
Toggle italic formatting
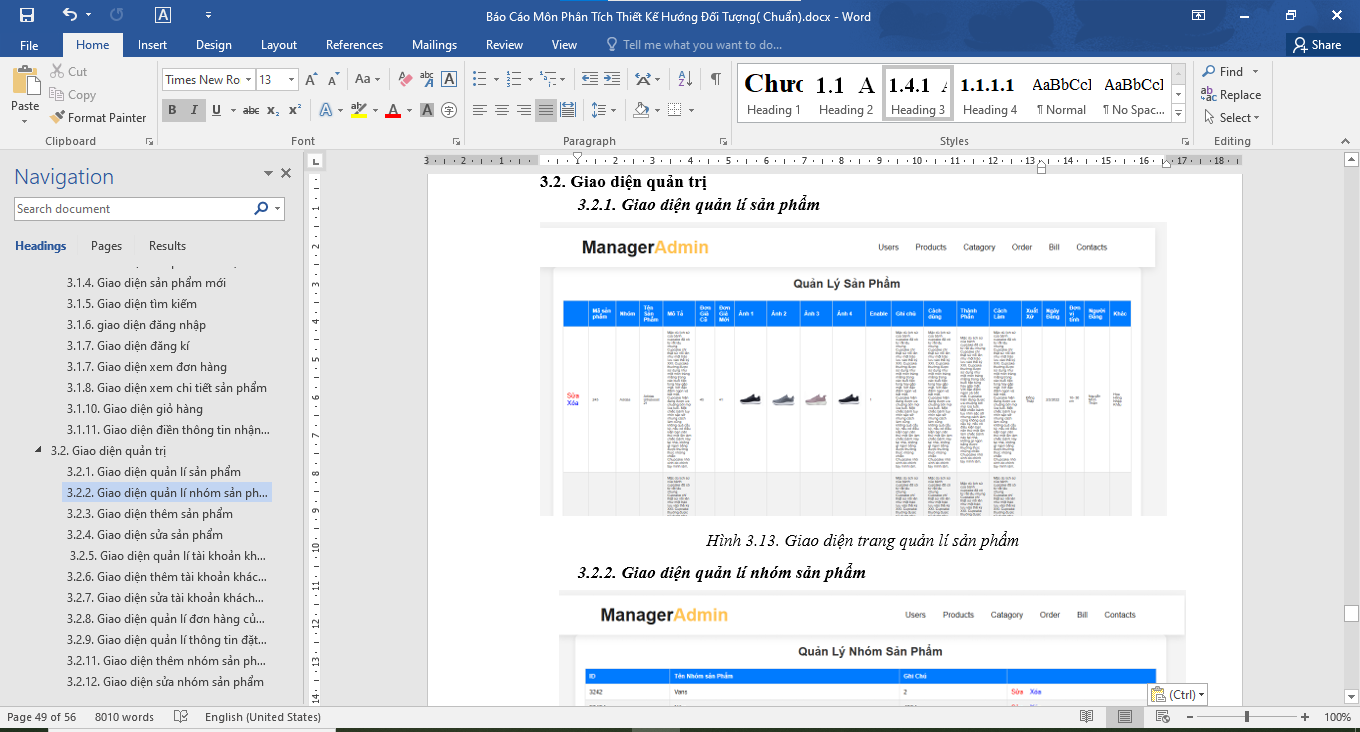[x=194, y=110]
